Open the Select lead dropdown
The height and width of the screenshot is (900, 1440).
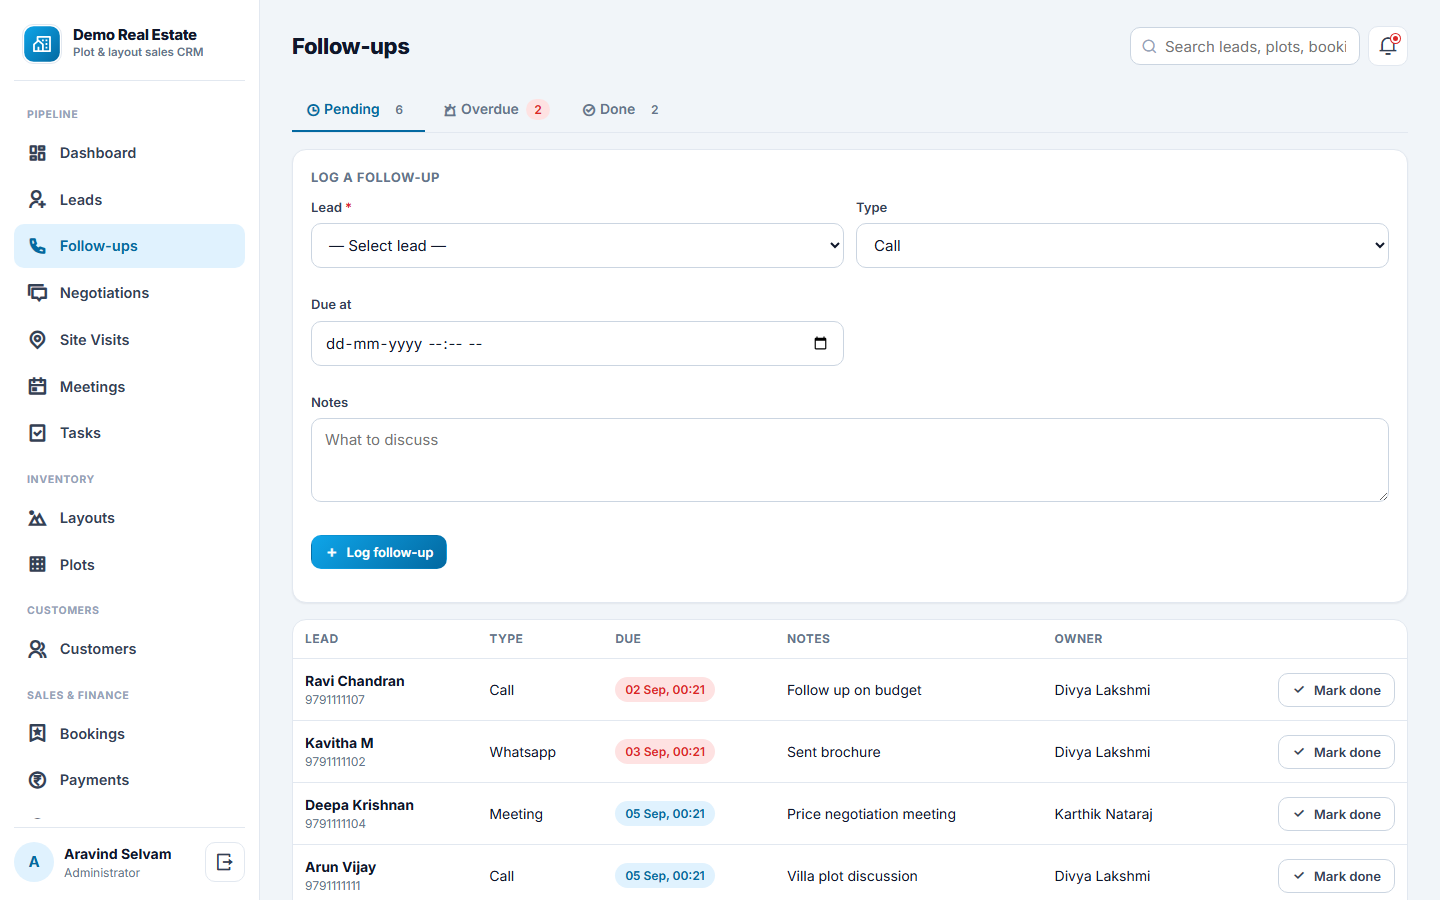click(x=577, y=246)
